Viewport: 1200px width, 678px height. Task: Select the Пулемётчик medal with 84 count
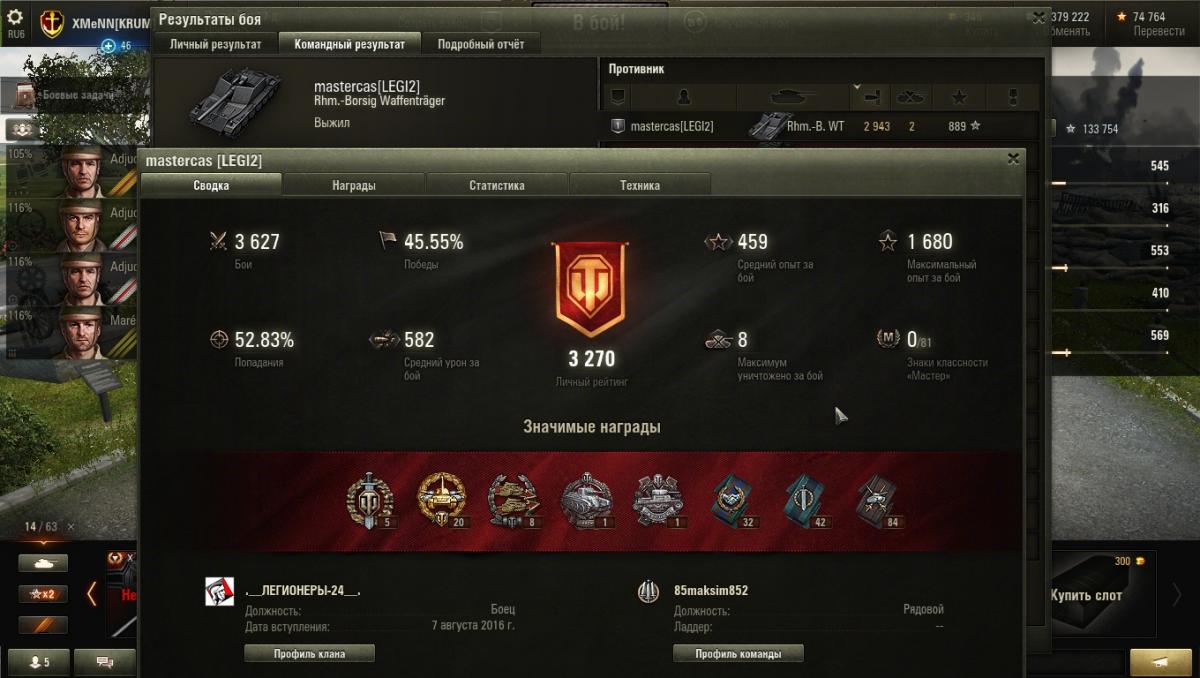(x=878, y=501)
